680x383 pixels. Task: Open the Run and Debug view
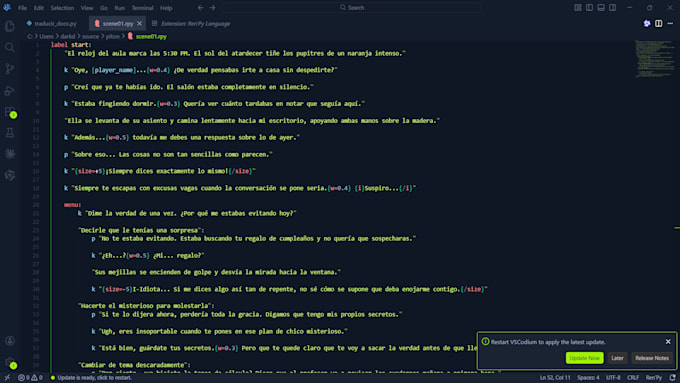click(10, 90)
